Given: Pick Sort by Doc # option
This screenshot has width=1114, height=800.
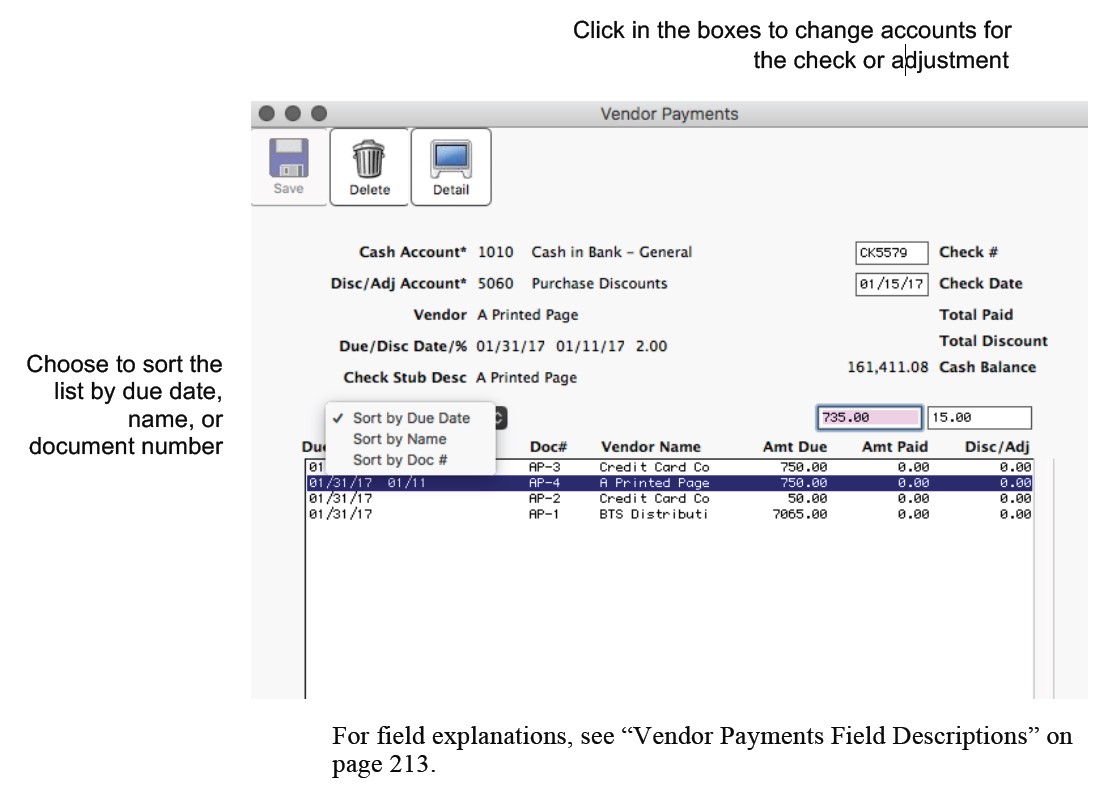Looking at the screenshot, I should tap(400, 460).
